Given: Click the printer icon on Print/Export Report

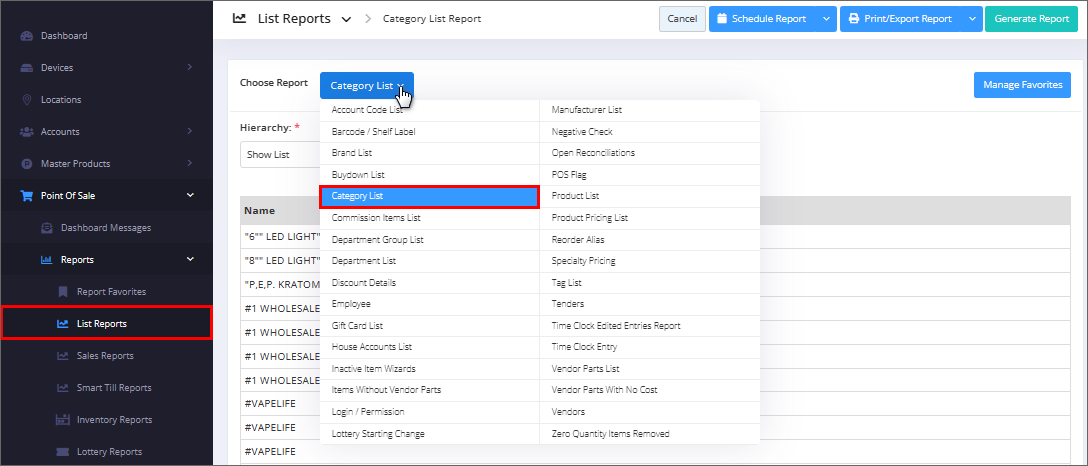Looking at the screenshot, I should (x=853, y=19).
